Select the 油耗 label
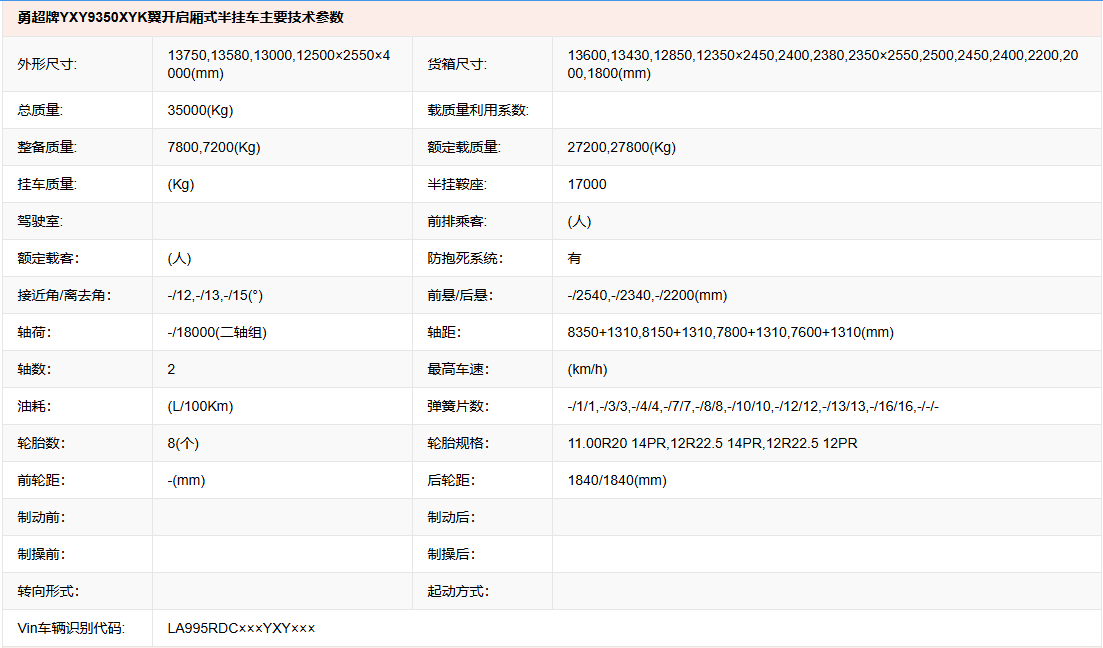The image size is (1103, 648). 34,407
